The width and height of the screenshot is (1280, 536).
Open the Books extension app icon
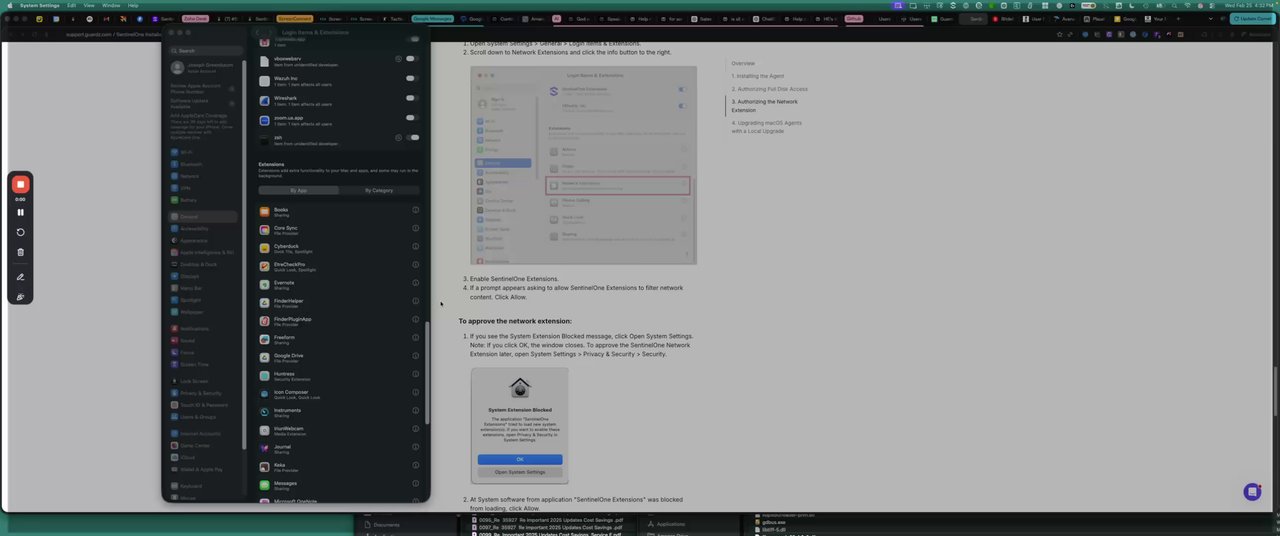click(264, 211)
